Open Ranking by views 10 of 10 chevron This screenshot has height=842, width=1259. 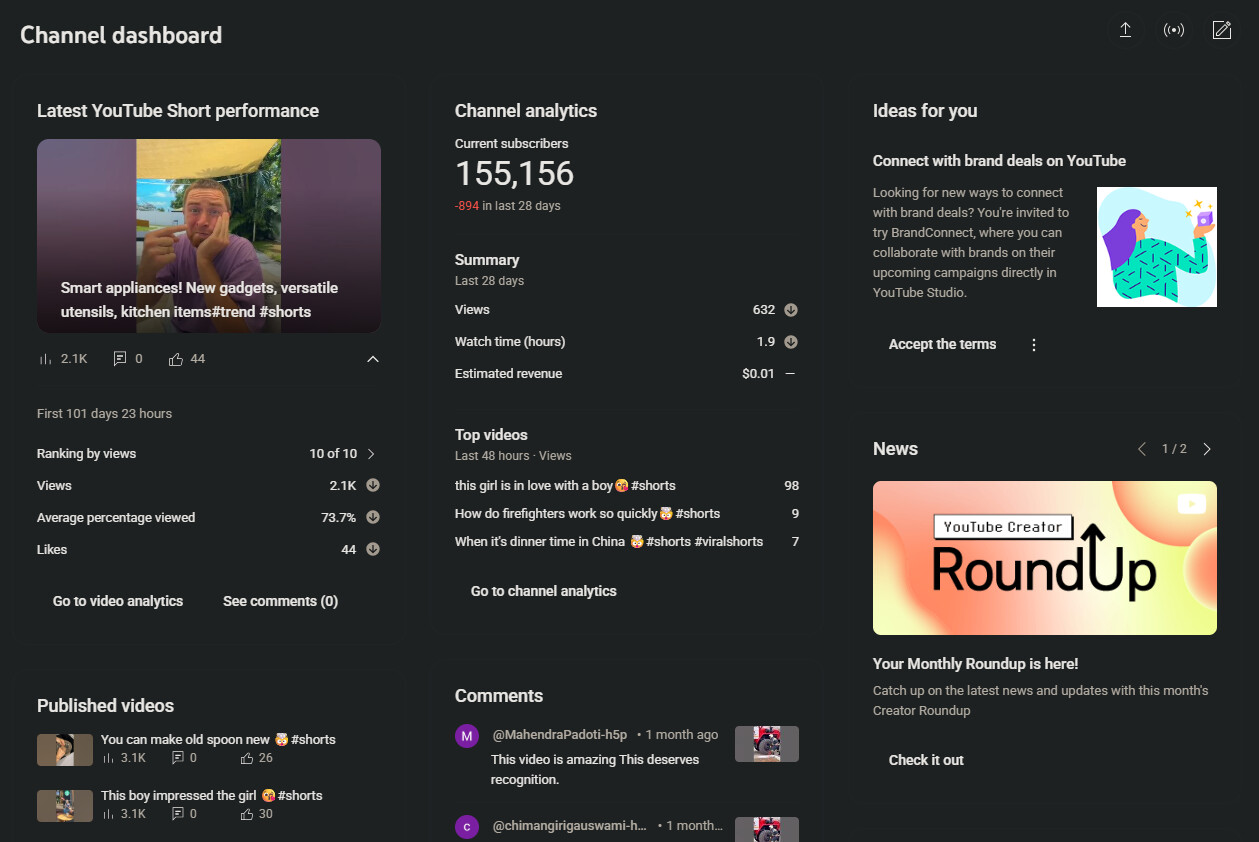371,454
